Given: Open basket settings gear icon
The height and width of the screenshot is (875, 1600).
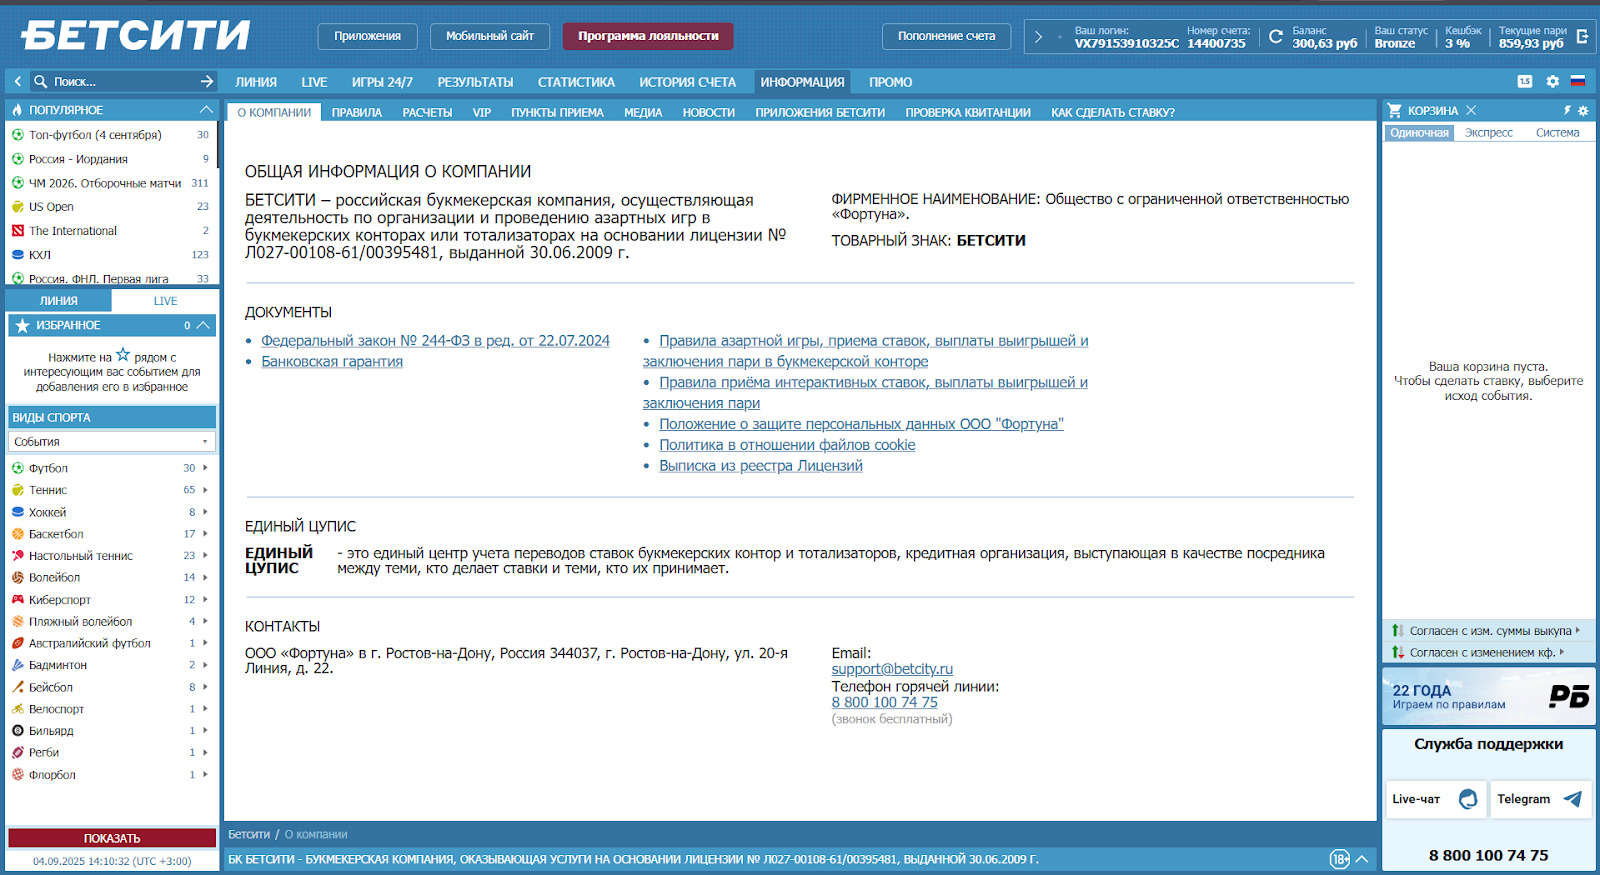Looking at the screenshot, I should (x=1583, y=110).
